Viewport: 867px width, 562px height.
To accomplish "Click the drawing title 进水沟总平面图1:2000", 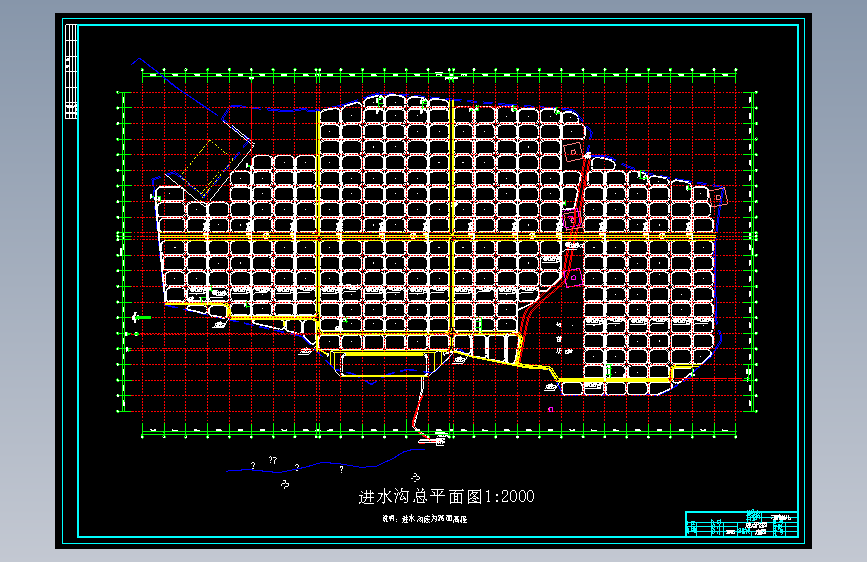I will (x=446, y=496).
